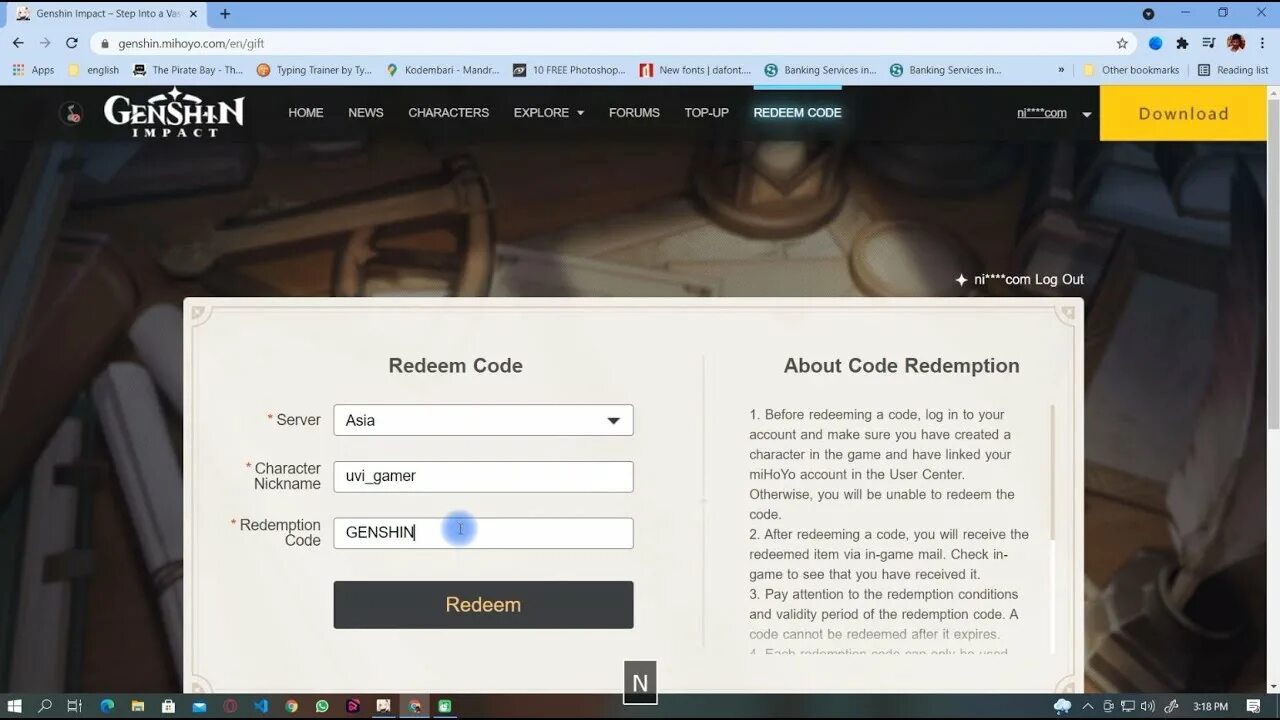Open Chrome media control icon
Viewport: 1280px width, 720px height.
pos(1209,43)
